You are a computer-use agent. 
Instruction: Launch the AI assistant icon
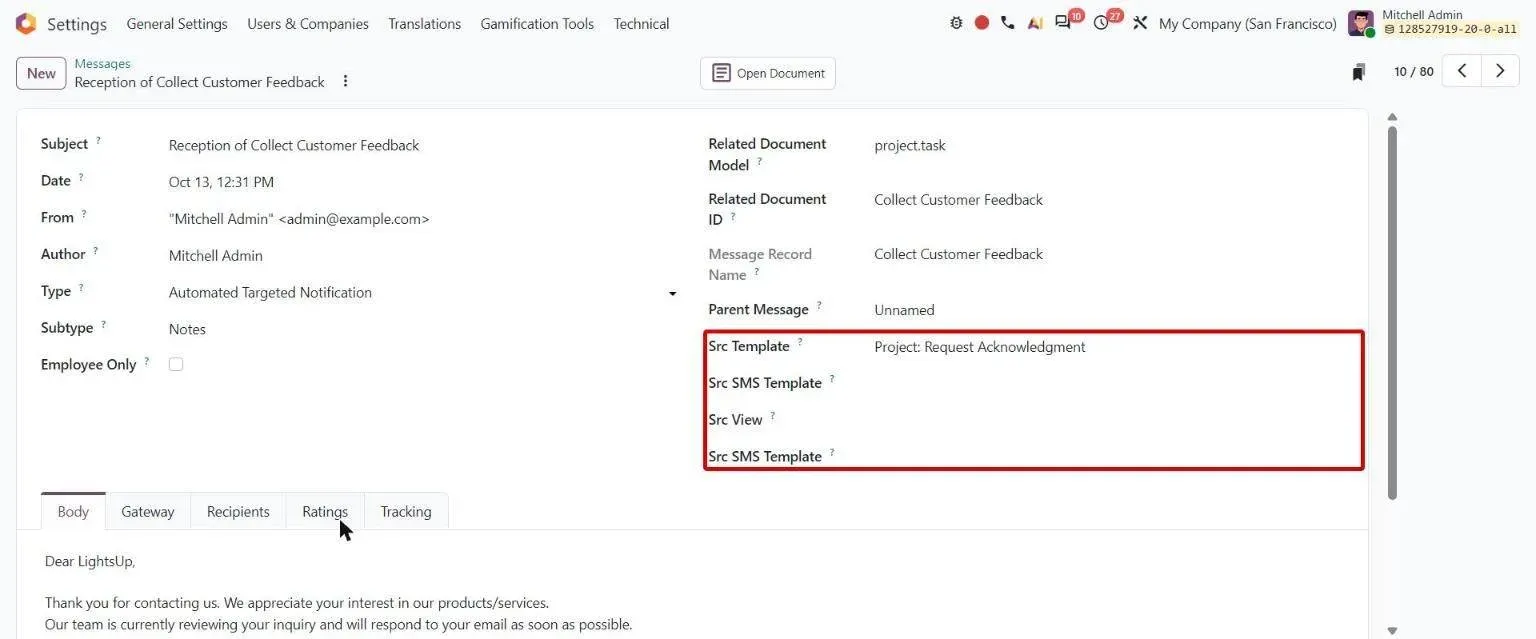click(1035, 23)
